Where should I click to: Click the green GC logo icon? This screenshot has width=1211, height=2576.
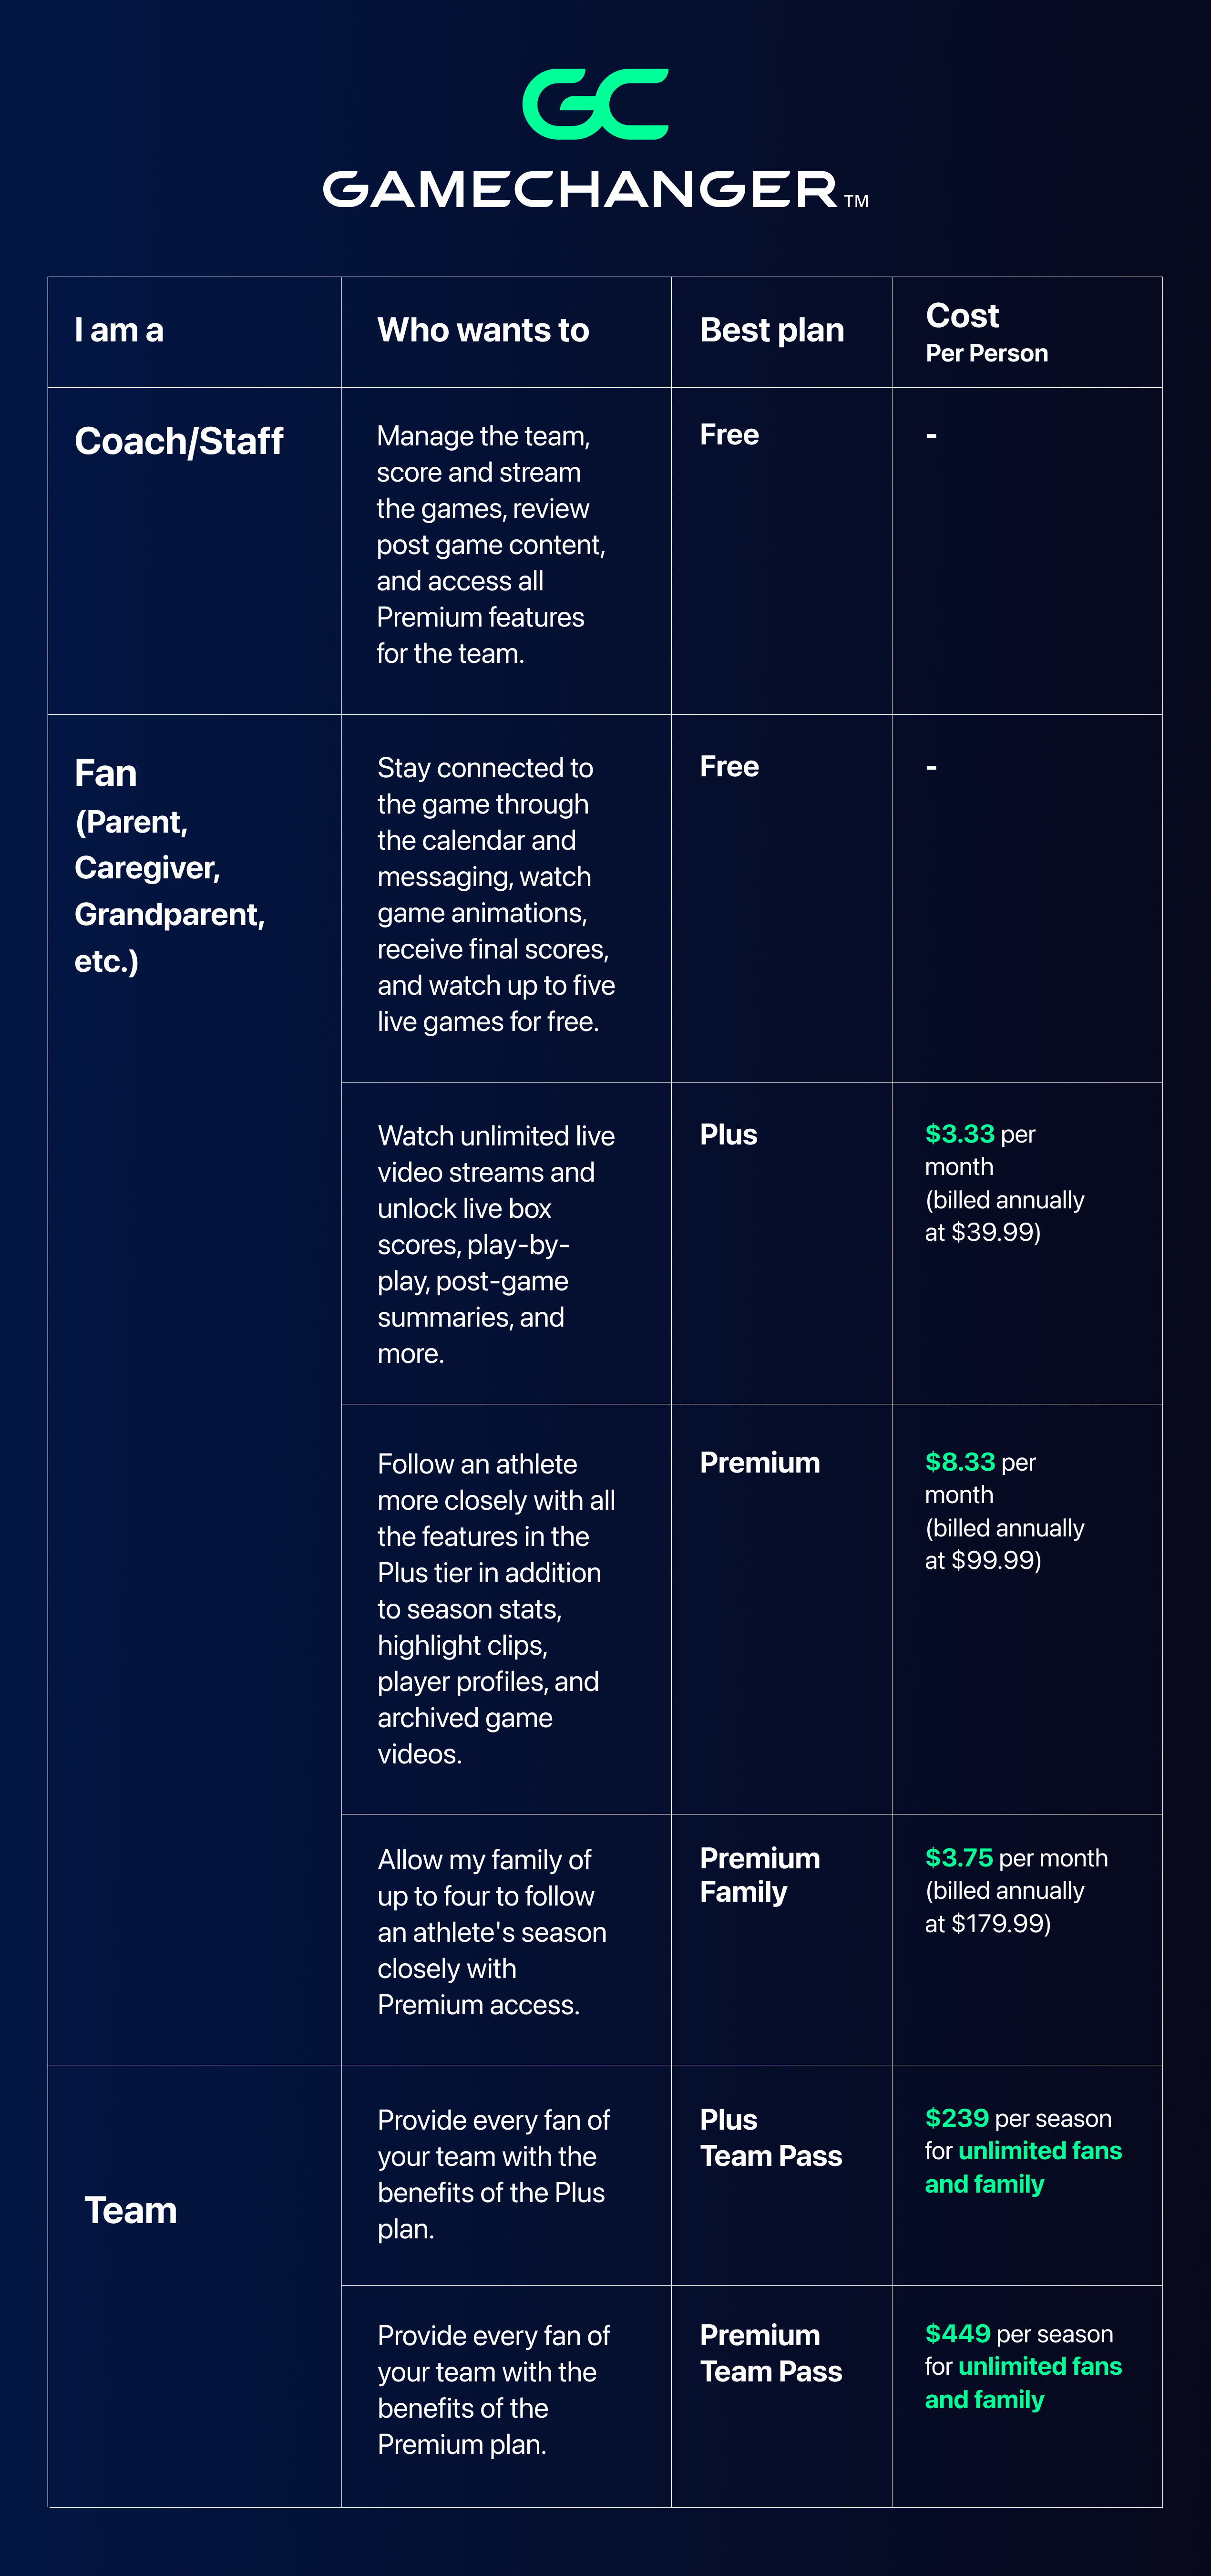pyautogui.click(x=596, y=104)
